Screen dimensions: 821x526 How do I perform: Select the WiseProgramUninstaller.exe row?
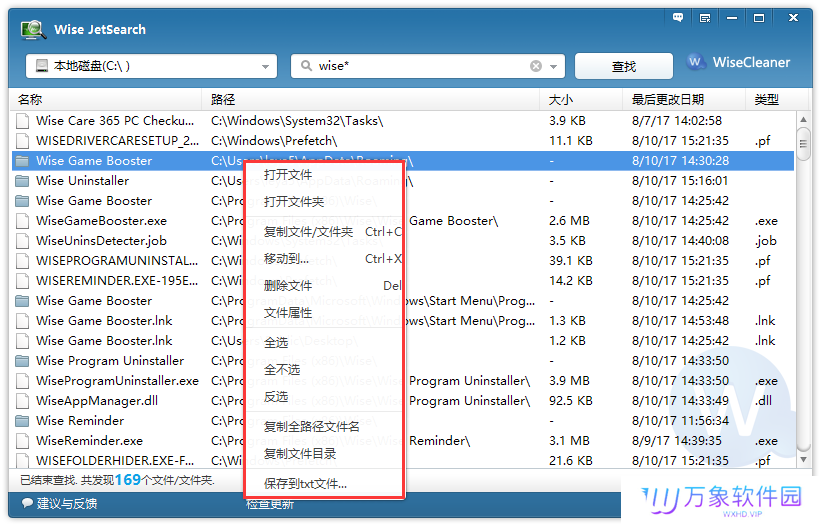tap(403, 381)
